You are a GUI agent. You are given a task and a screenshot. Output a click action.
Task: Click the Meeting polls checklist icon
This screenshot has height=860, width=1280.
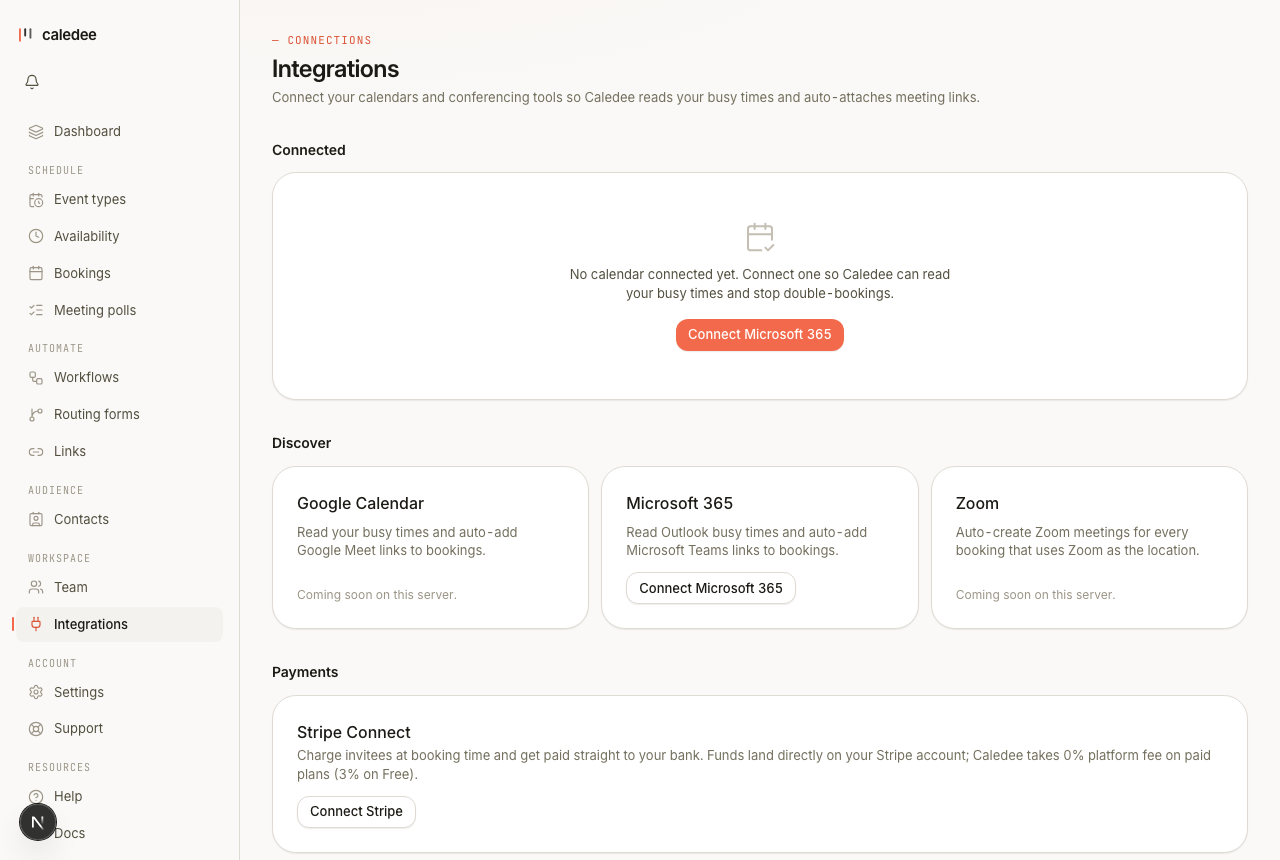(36, 310)
